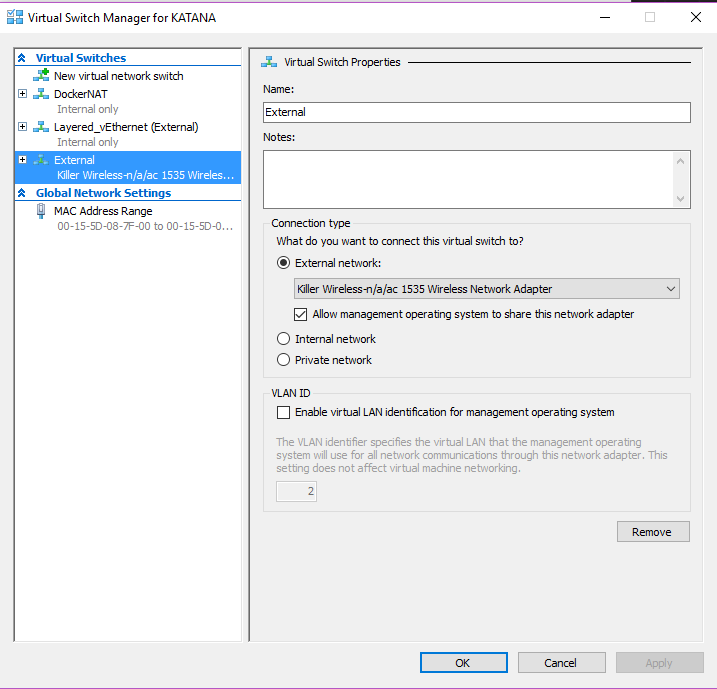Click the icon beside the selected External switch
This screenshot has height=689, width=717.
point(41,160)
